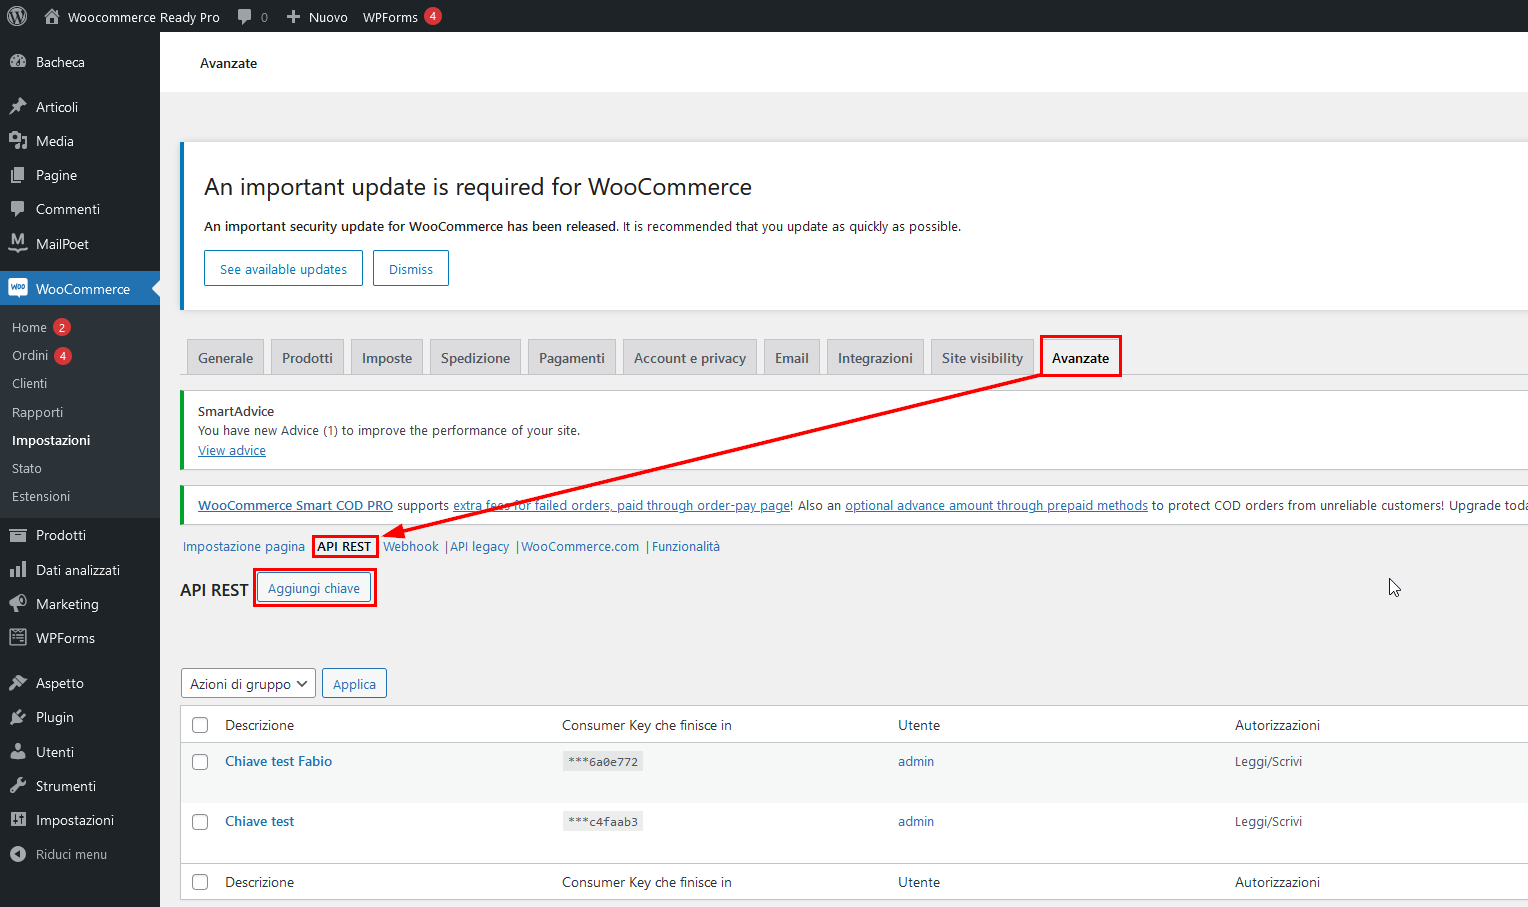Click the Dati analizzati bar chart icon
The width and height of the screenshot is (1528, 907).
pos(18,570)
